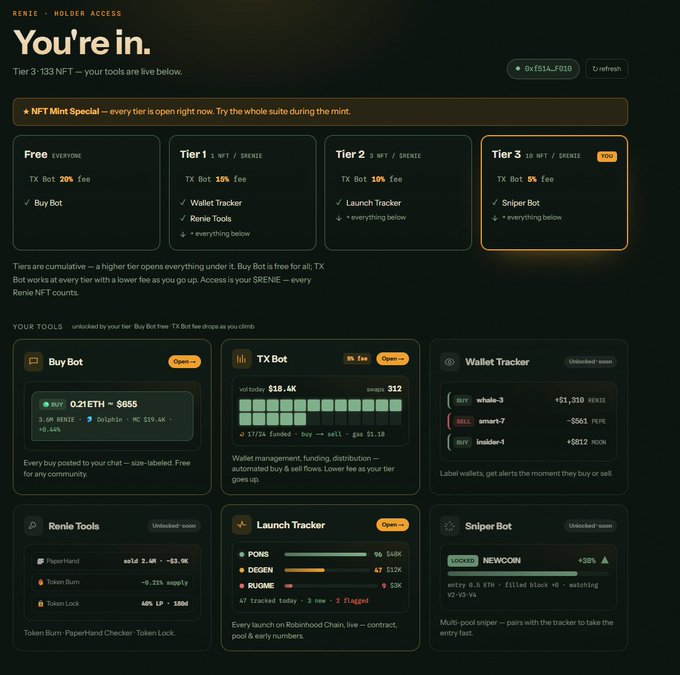Click the Dolphin emoji icon in buy alert
Viewport: 680px width, 675px height.
pos(89,419)
